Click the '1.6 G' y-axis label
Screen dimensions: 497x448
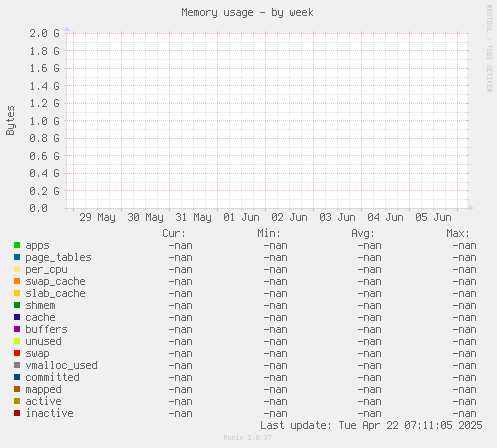[44, 68]
